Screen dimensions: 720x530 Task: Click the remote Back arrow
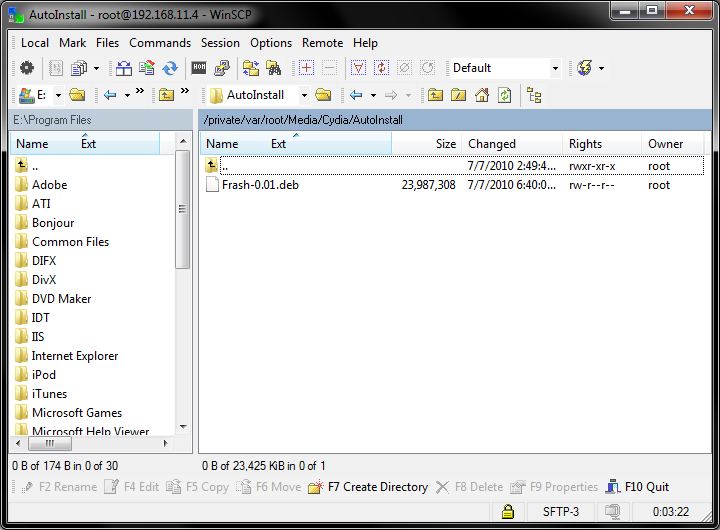[x=356, y=95]
